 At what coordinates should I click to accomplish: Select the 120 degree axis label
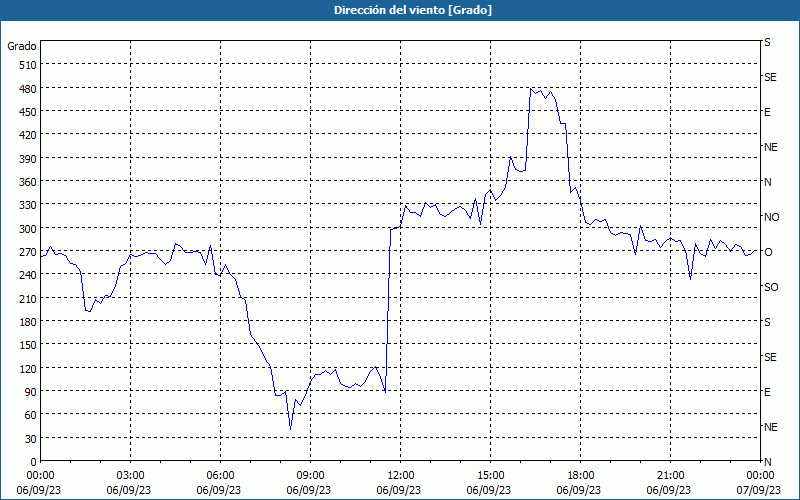tap(29, 368)
